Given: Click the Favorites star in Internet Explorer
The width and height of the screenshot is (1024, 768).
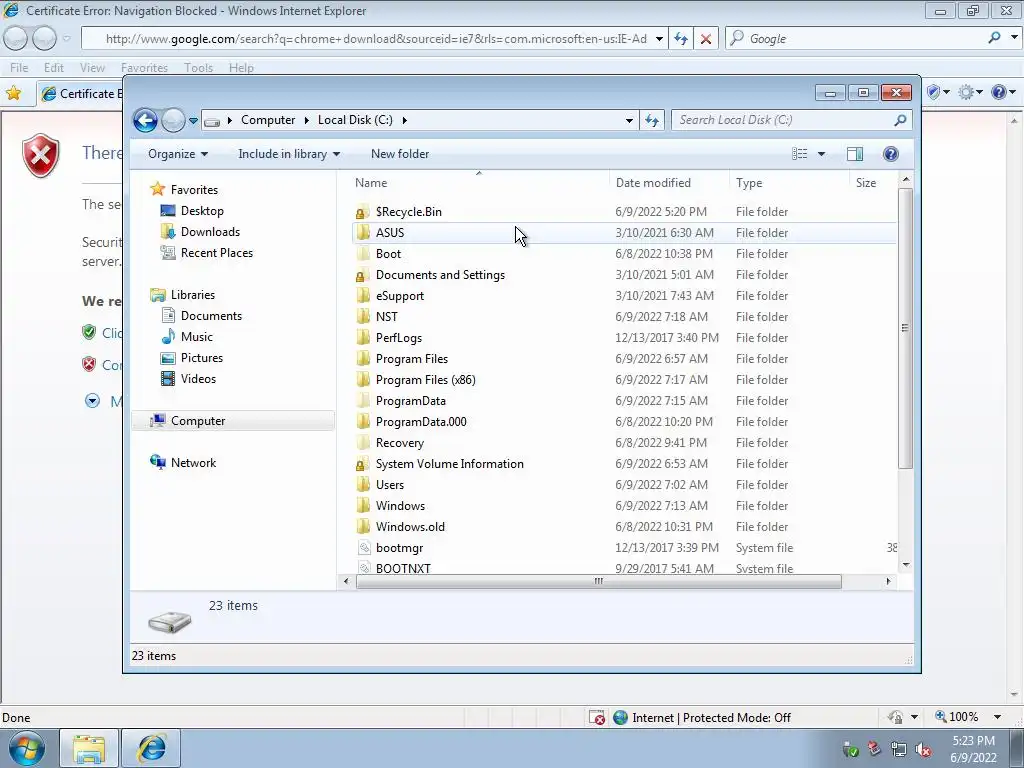Looking at the screenshot, I should coord(13,93).
